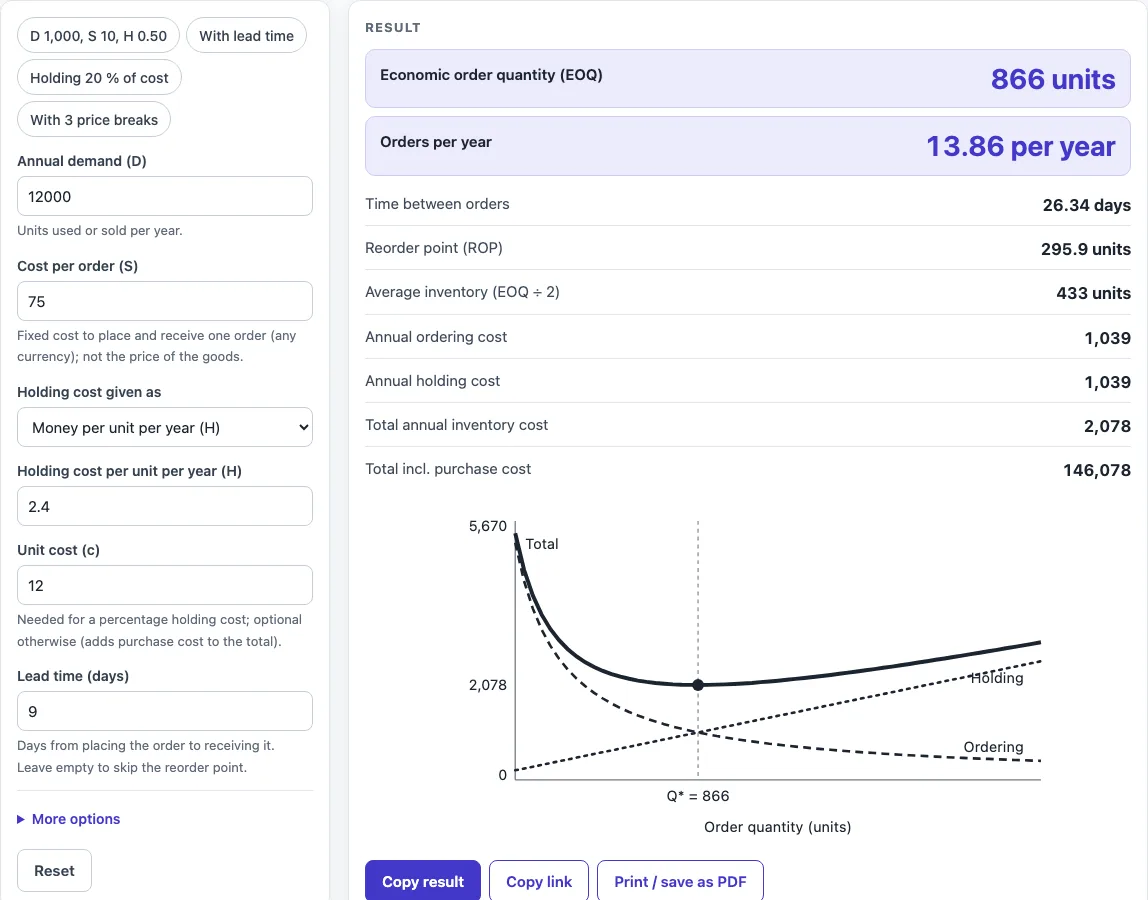This screenshot has width=1148, height=900.
Task: Select the '295.9 units' reorder point value
Action: 1086,249
